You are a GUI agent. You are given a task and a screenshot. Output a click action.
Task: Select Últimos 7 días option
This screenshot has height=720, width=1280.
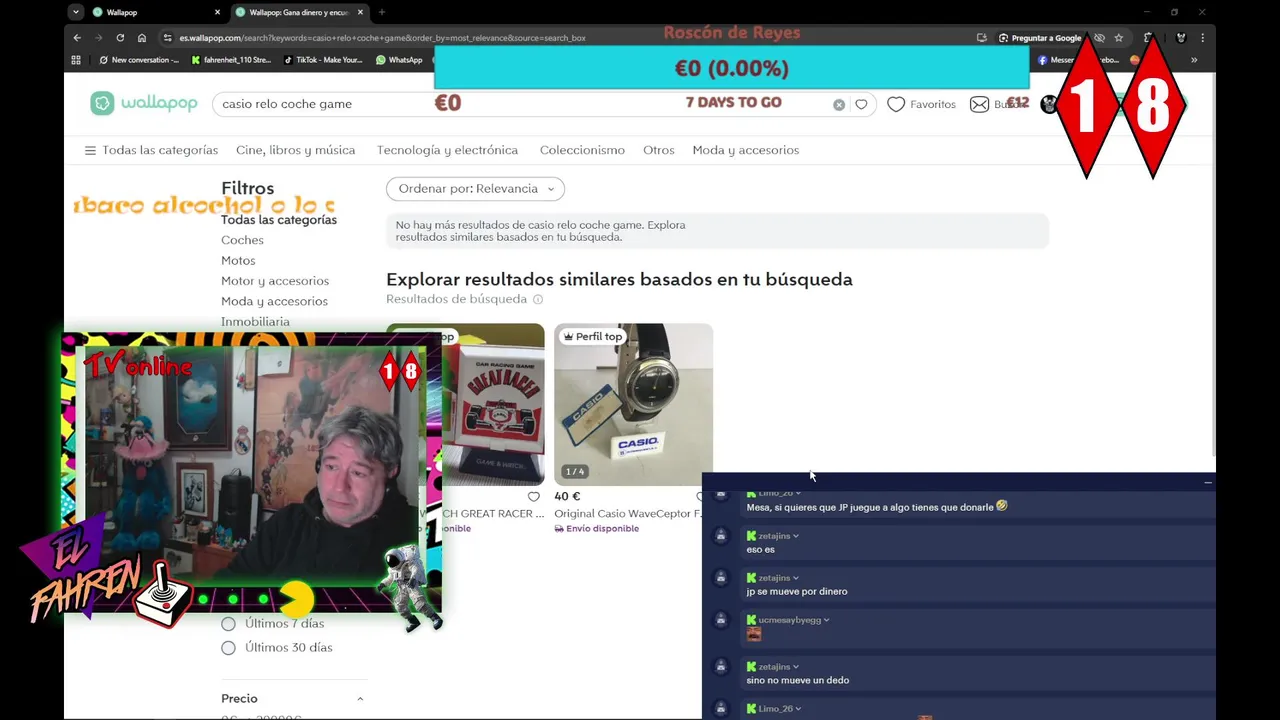(228, 623)
